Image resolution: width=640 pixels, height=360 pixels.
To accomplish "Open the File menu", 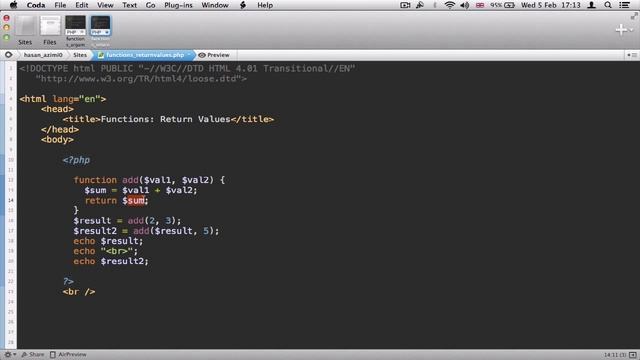I will click(60, 5).
